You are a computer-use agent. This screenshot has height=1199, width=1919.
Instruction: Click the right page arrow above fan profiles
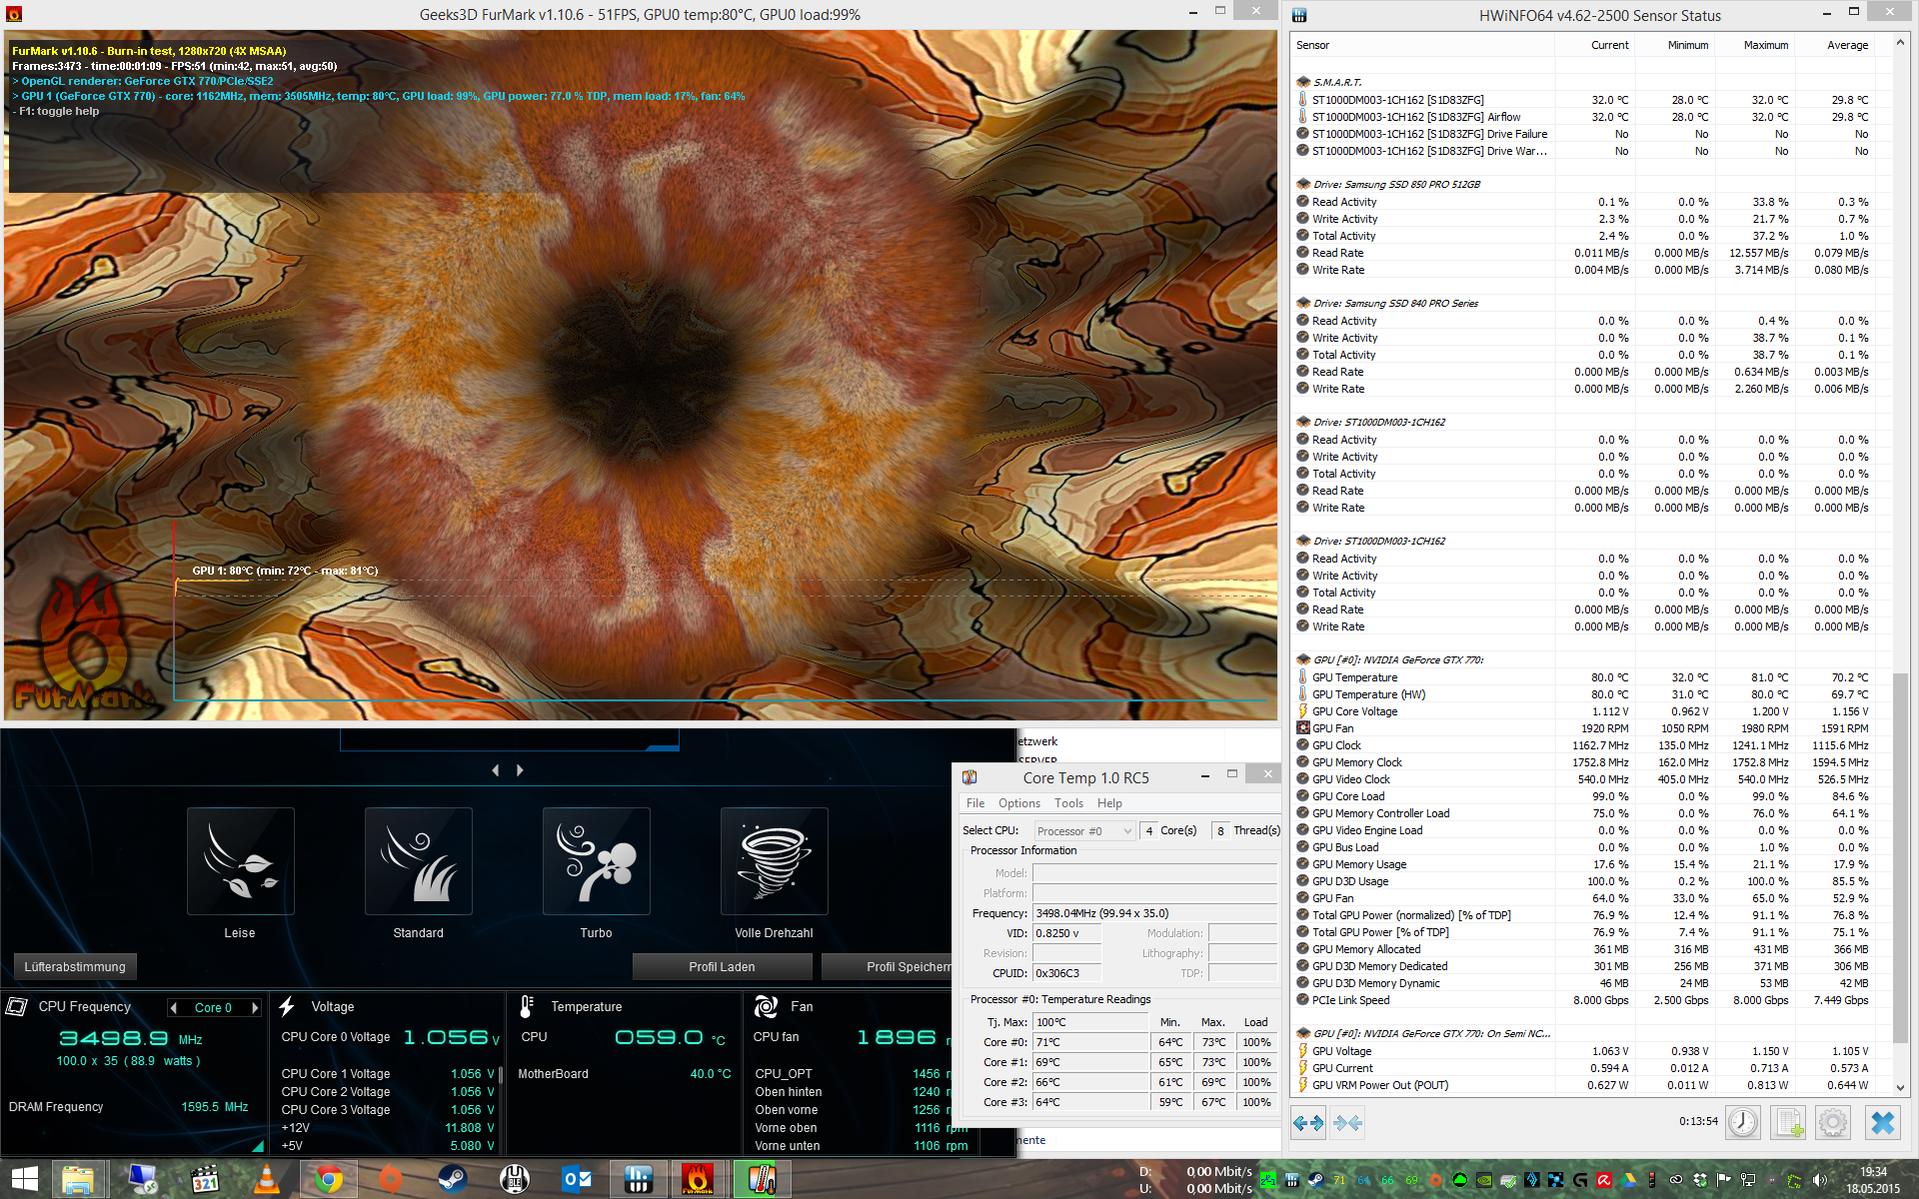coord(520,770)
